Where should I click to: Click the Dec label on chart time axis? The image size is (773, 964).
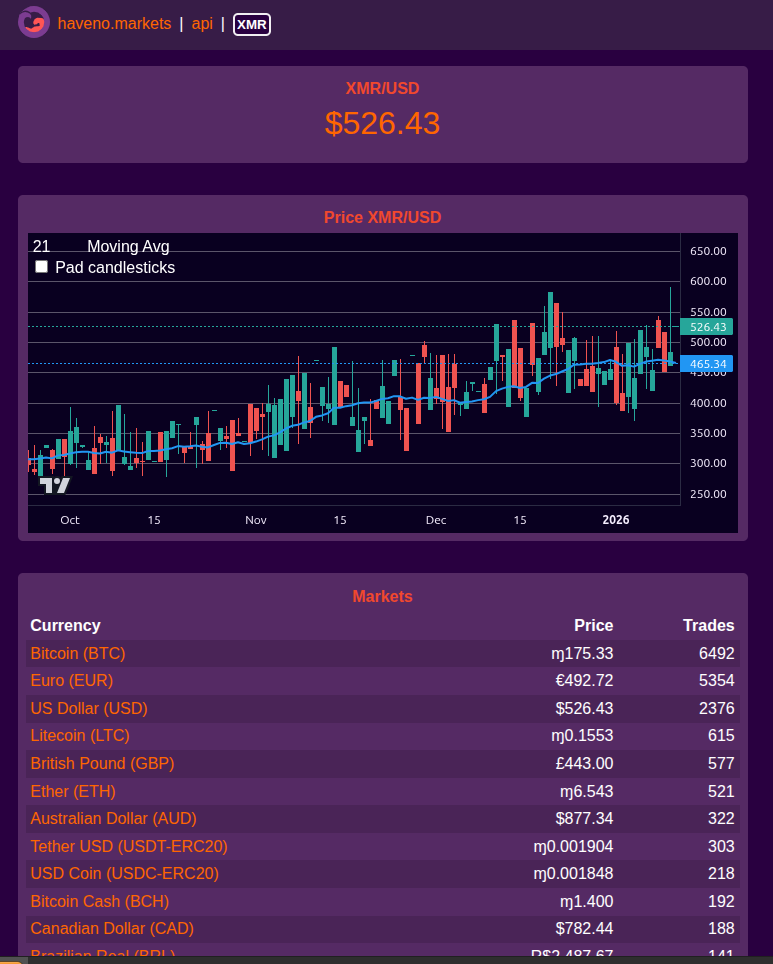pyautogui.click(x=436, y=520)
